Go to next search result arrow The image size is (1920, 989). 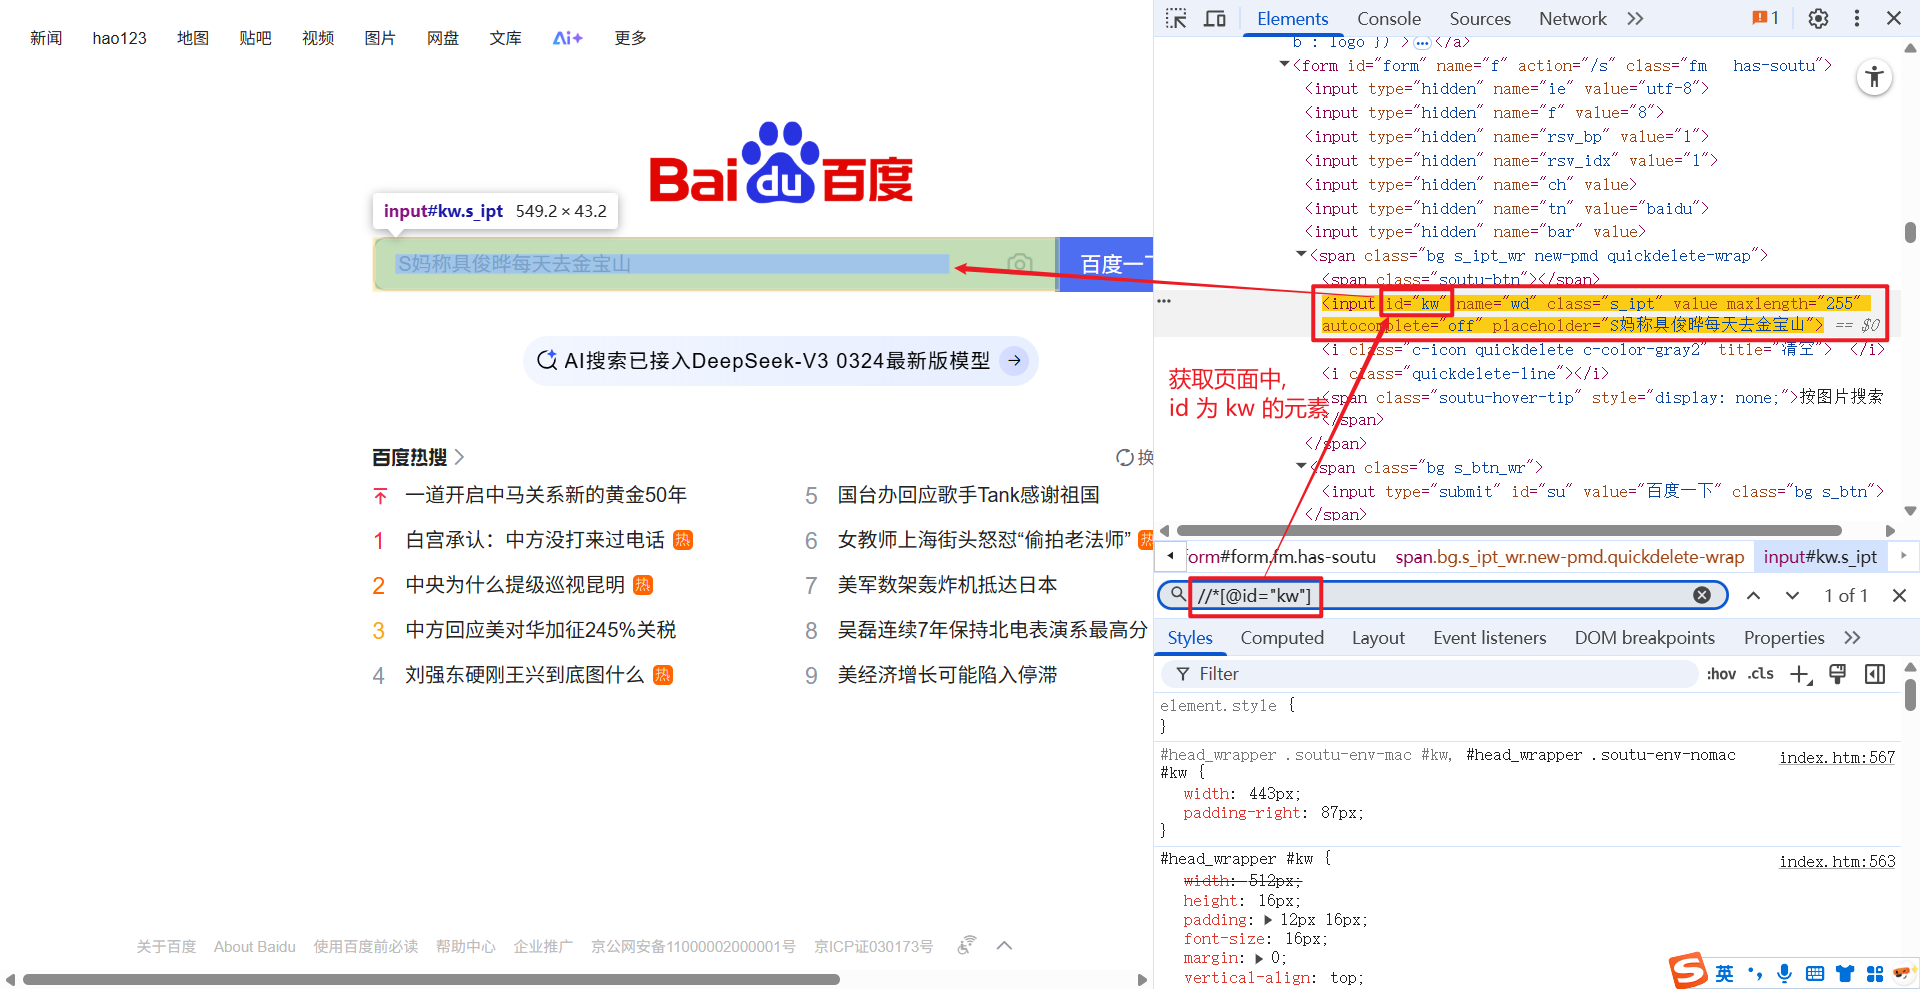tap(1792, 595)
